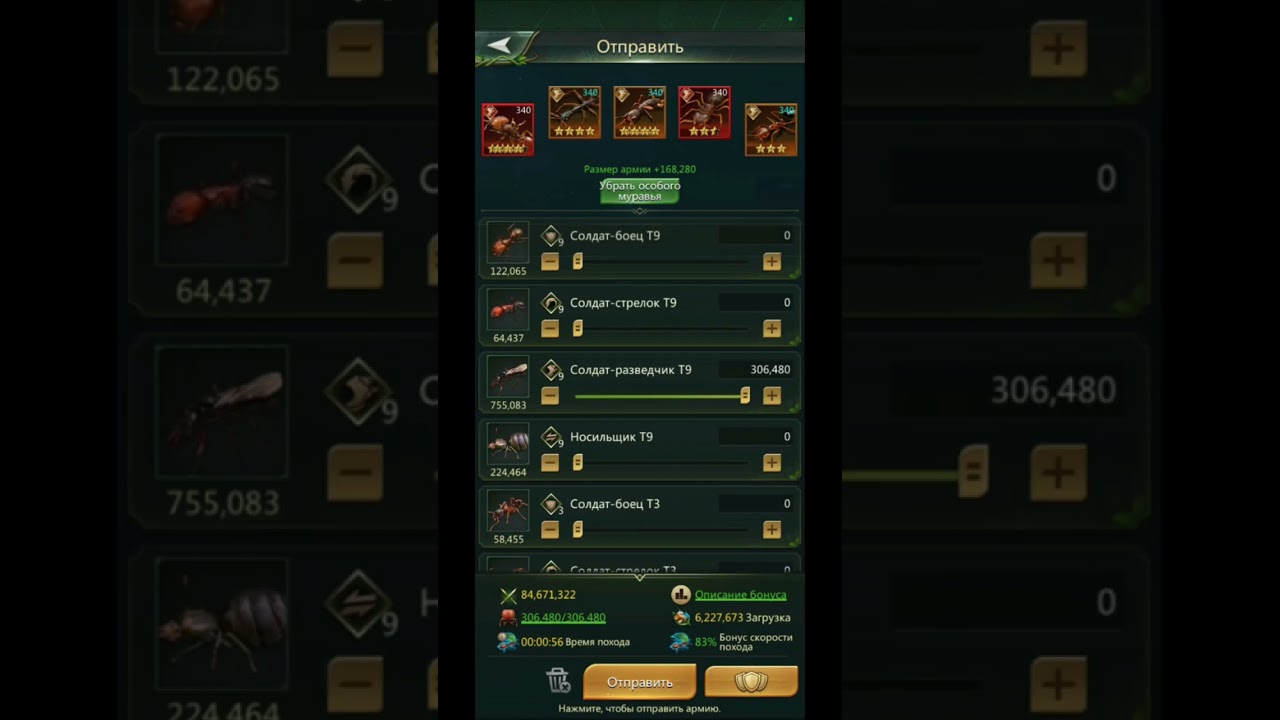Click the Солдат-разведчик T9 slider handle

pos(745,395)
